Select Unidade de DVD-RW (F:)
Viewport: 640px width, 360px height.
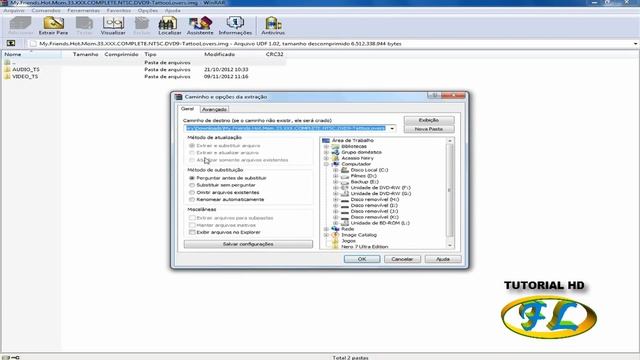click(x=380, y=188)
